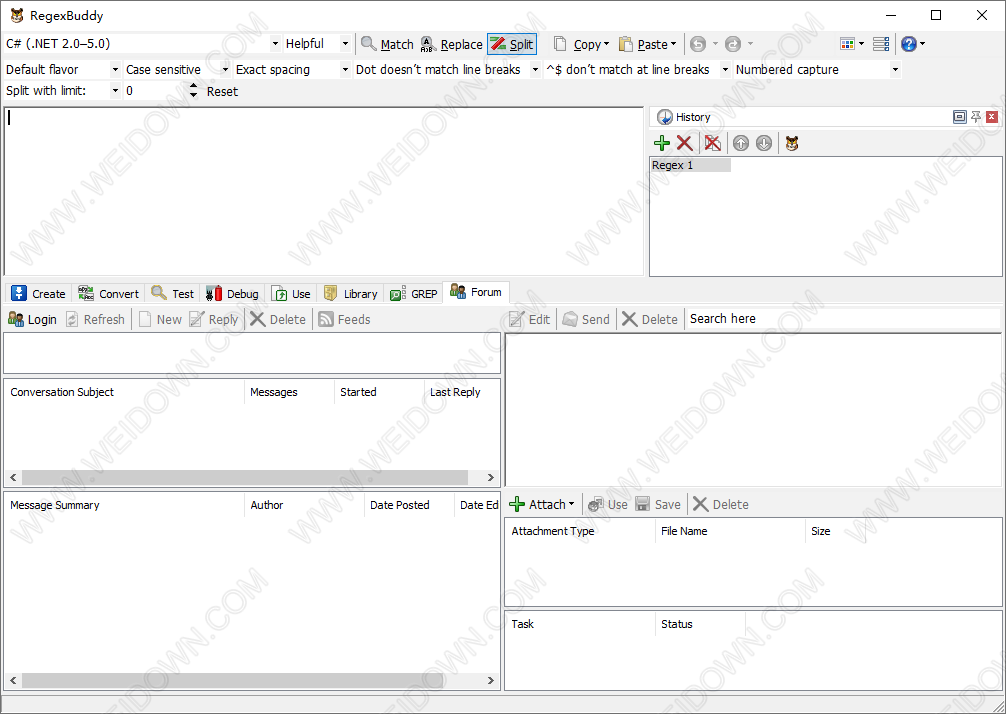
Task: Decrease the split limit with down arrow
Action: [x=194, y=96]
